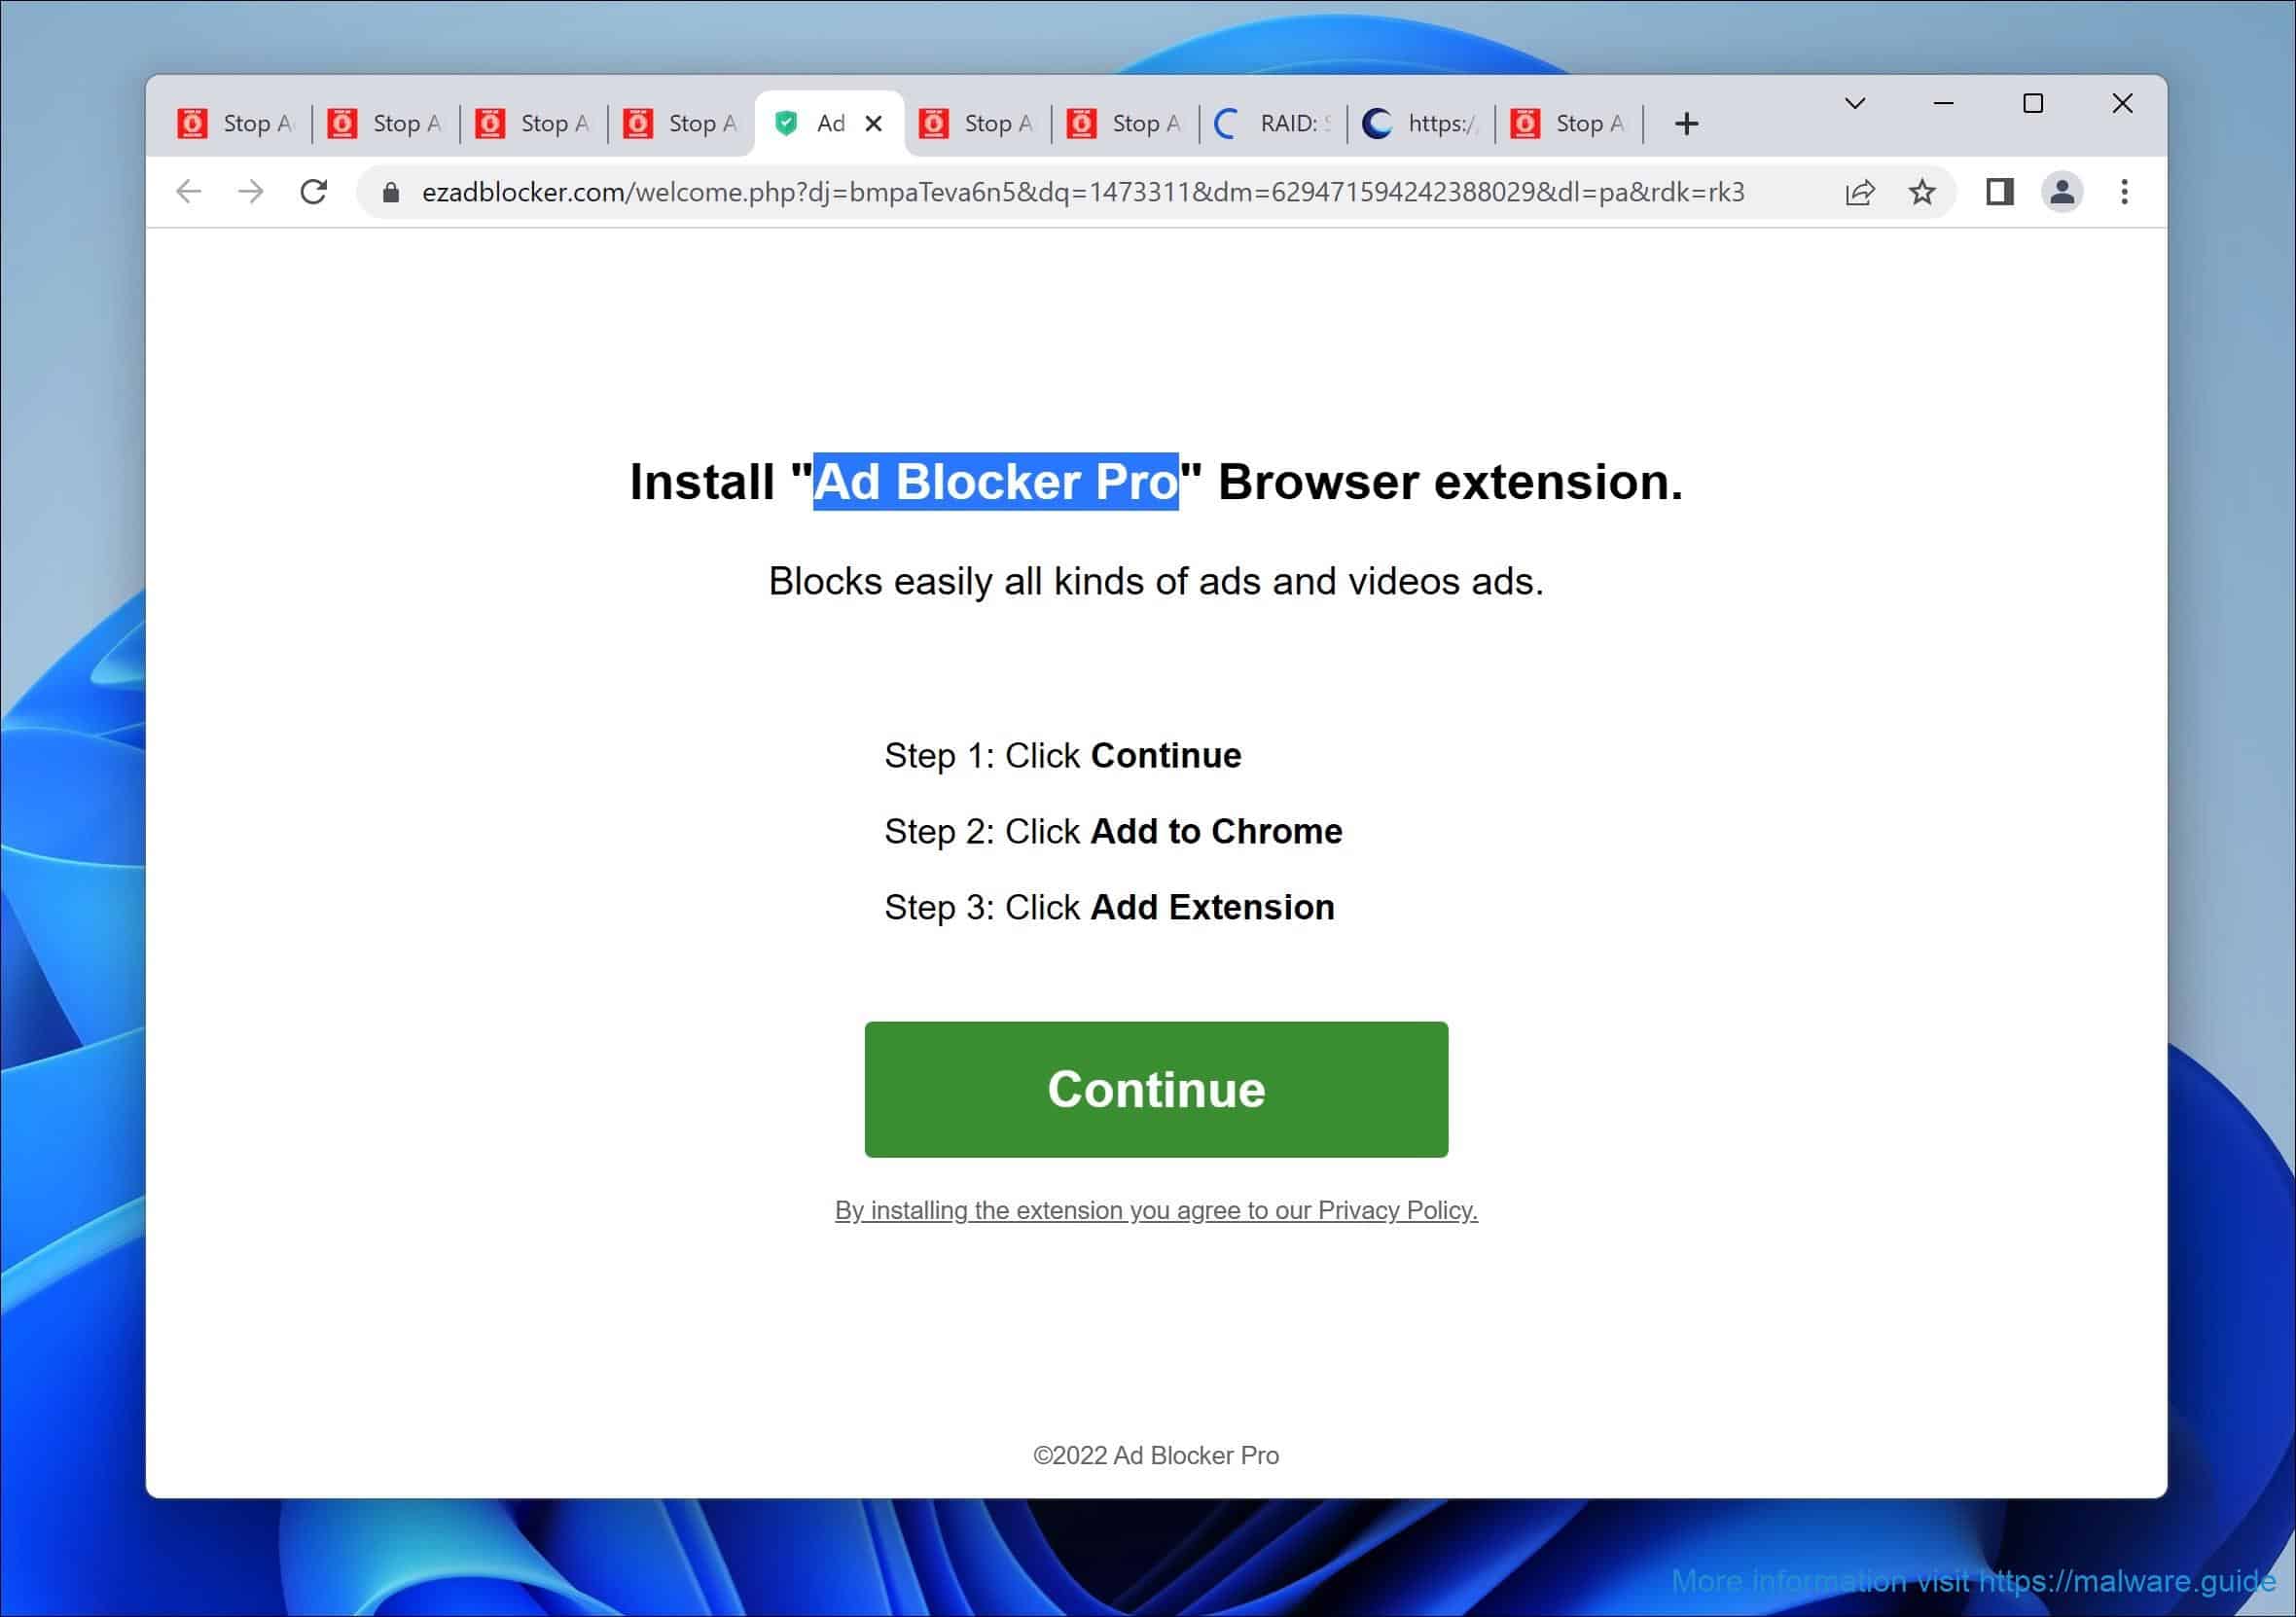The image size is (2296, 1617).
Task: Click the '©2022 Ad Blocker Pro' footer text
Action: tap(1156, 1455)
